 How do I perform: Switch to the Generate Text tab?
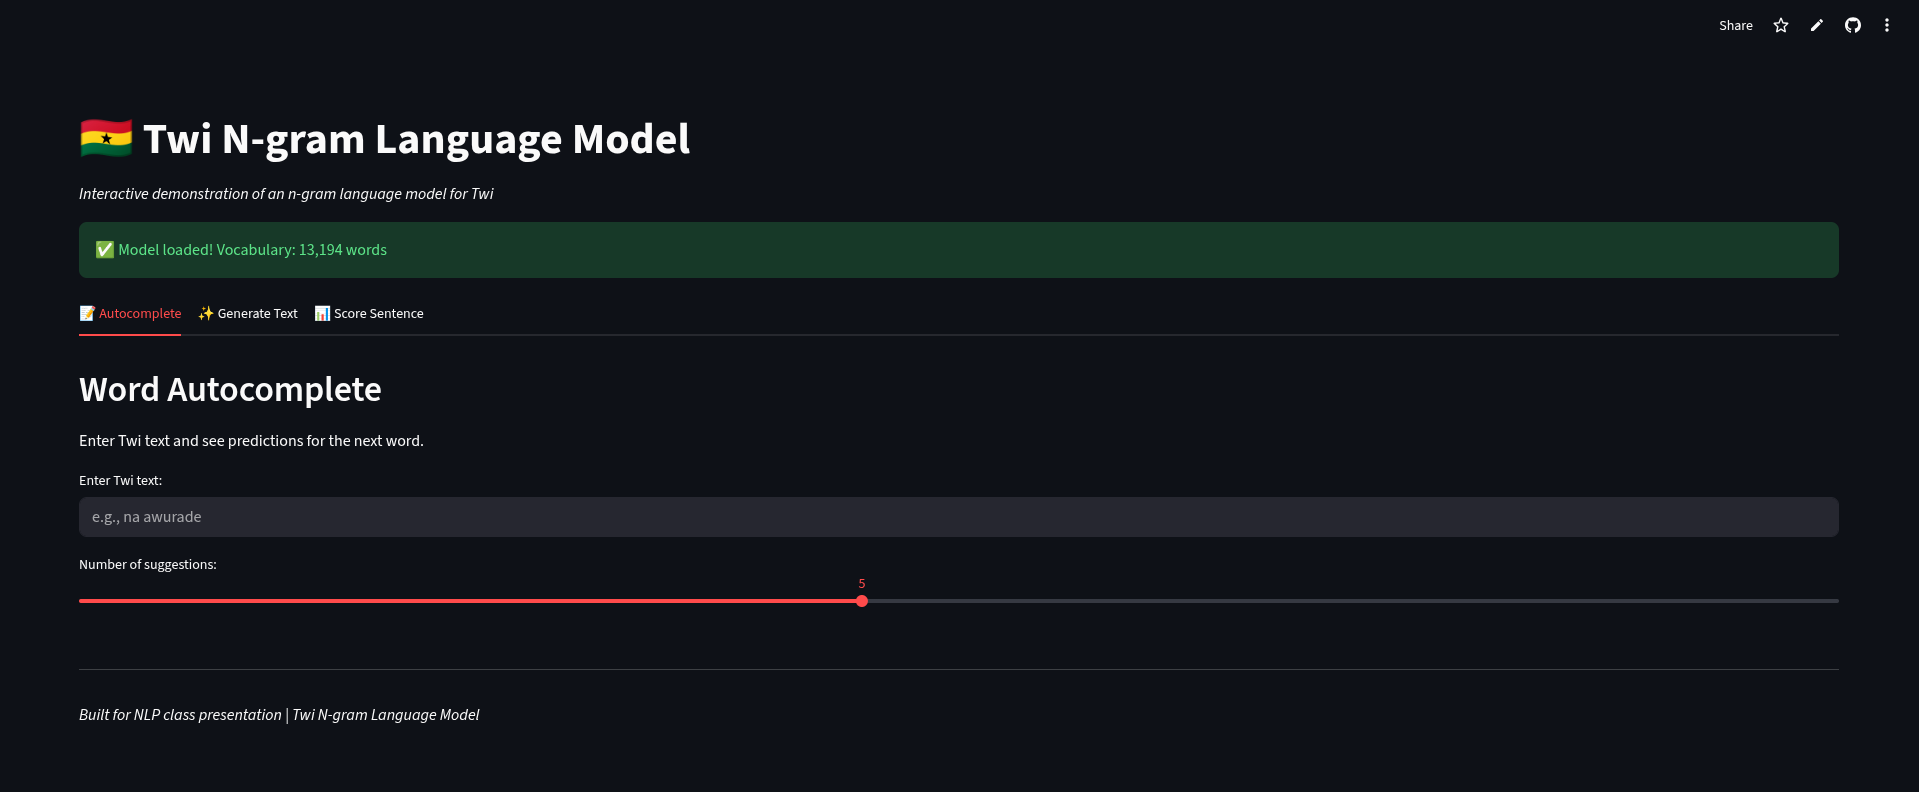(x=257, y=313)
